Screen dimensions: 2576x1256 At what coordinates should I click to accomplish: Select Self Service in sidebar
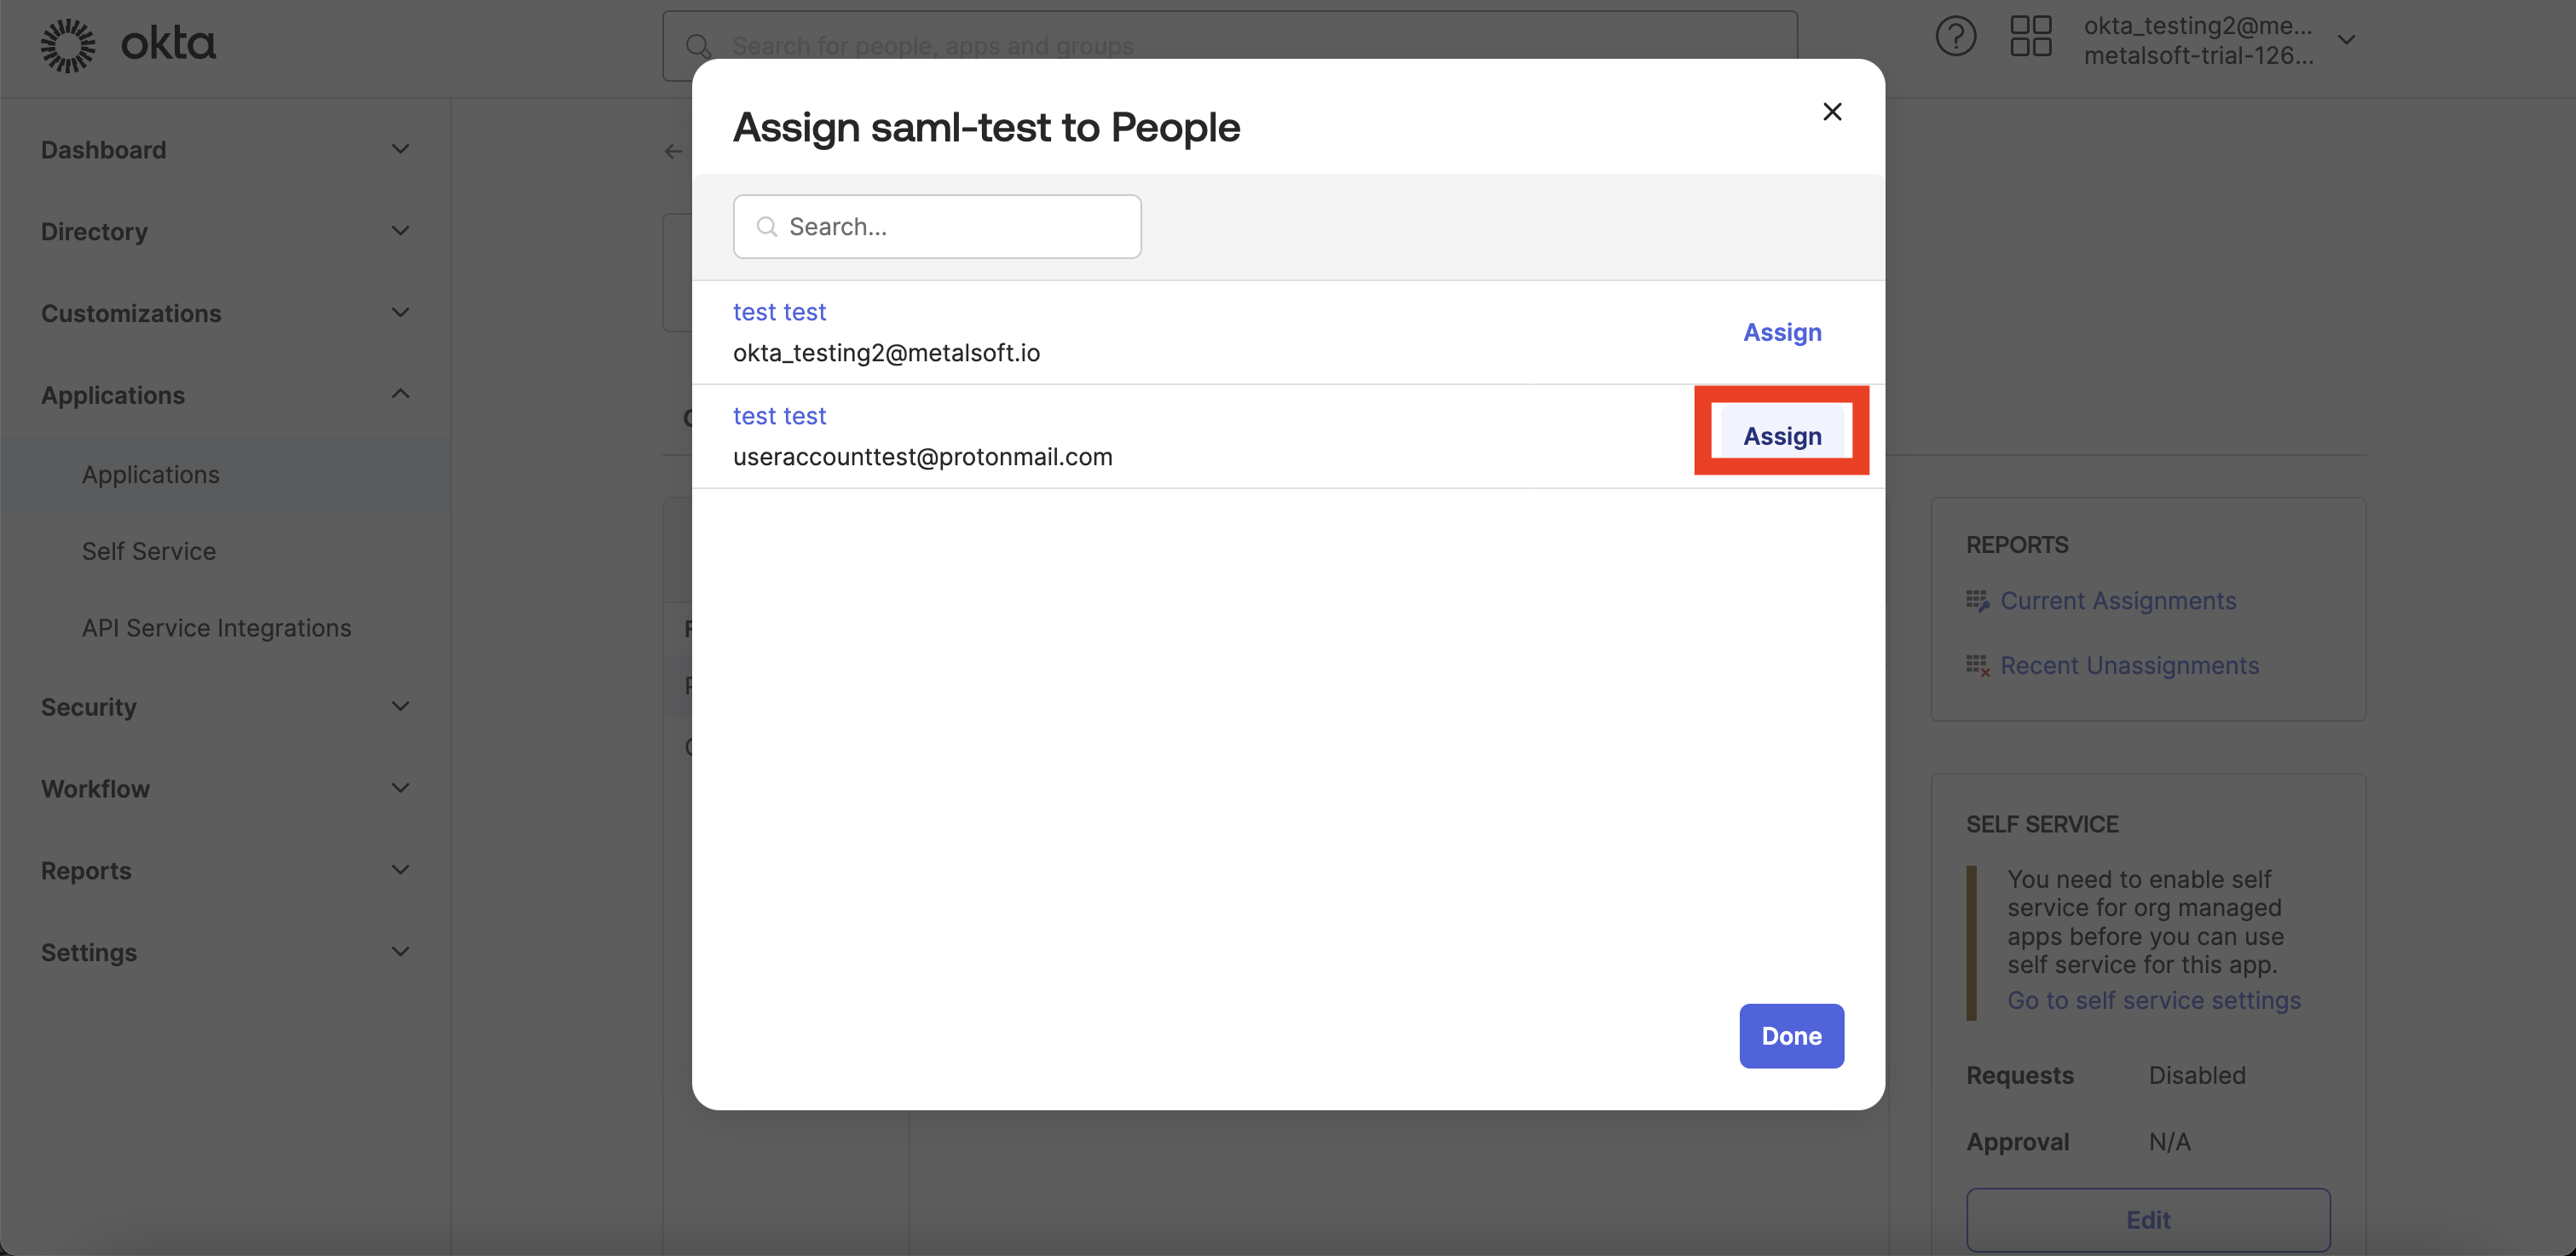click(x=149, y=551)
